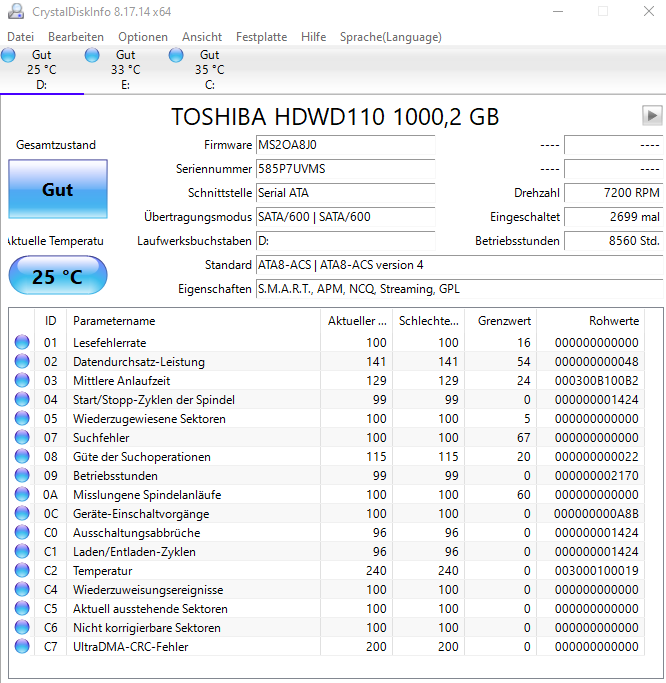Screen dimensions: 666x683
Task: Select the UltraDMA-CRC-Fehler parameter name
Action: click(131, 647)
